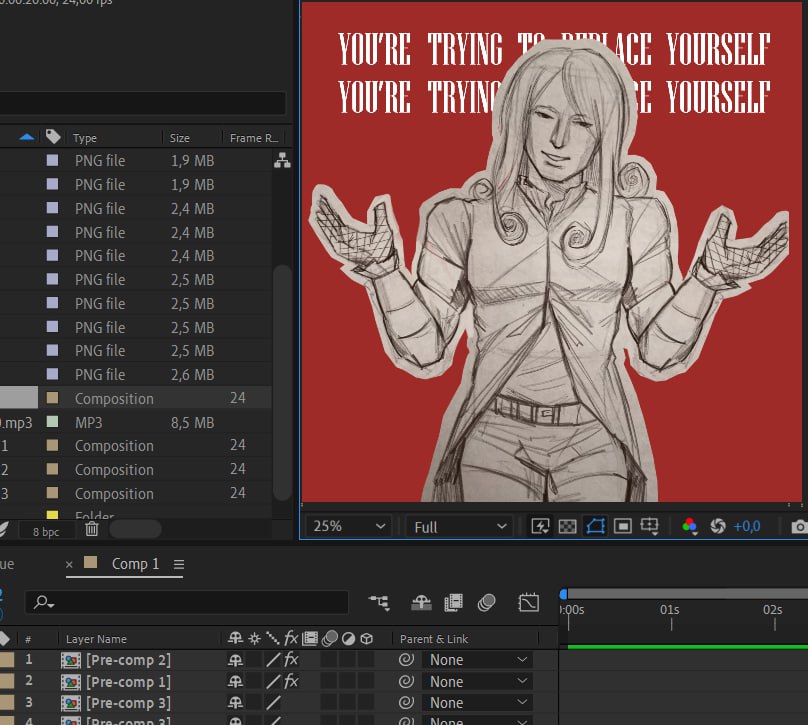Click the Adjustment Layer column header icon
This screenshot has width=808, height=725.
tap(348, 639)
